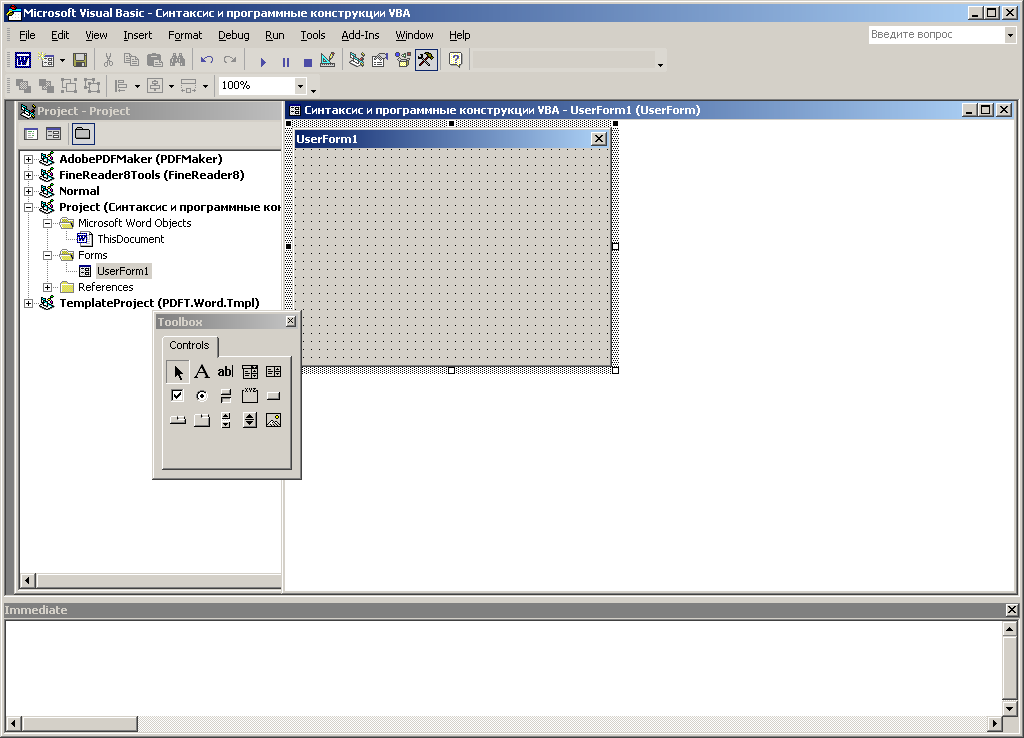
Task: Select the Frame control in the Toolbox
Action: [249, 396]
